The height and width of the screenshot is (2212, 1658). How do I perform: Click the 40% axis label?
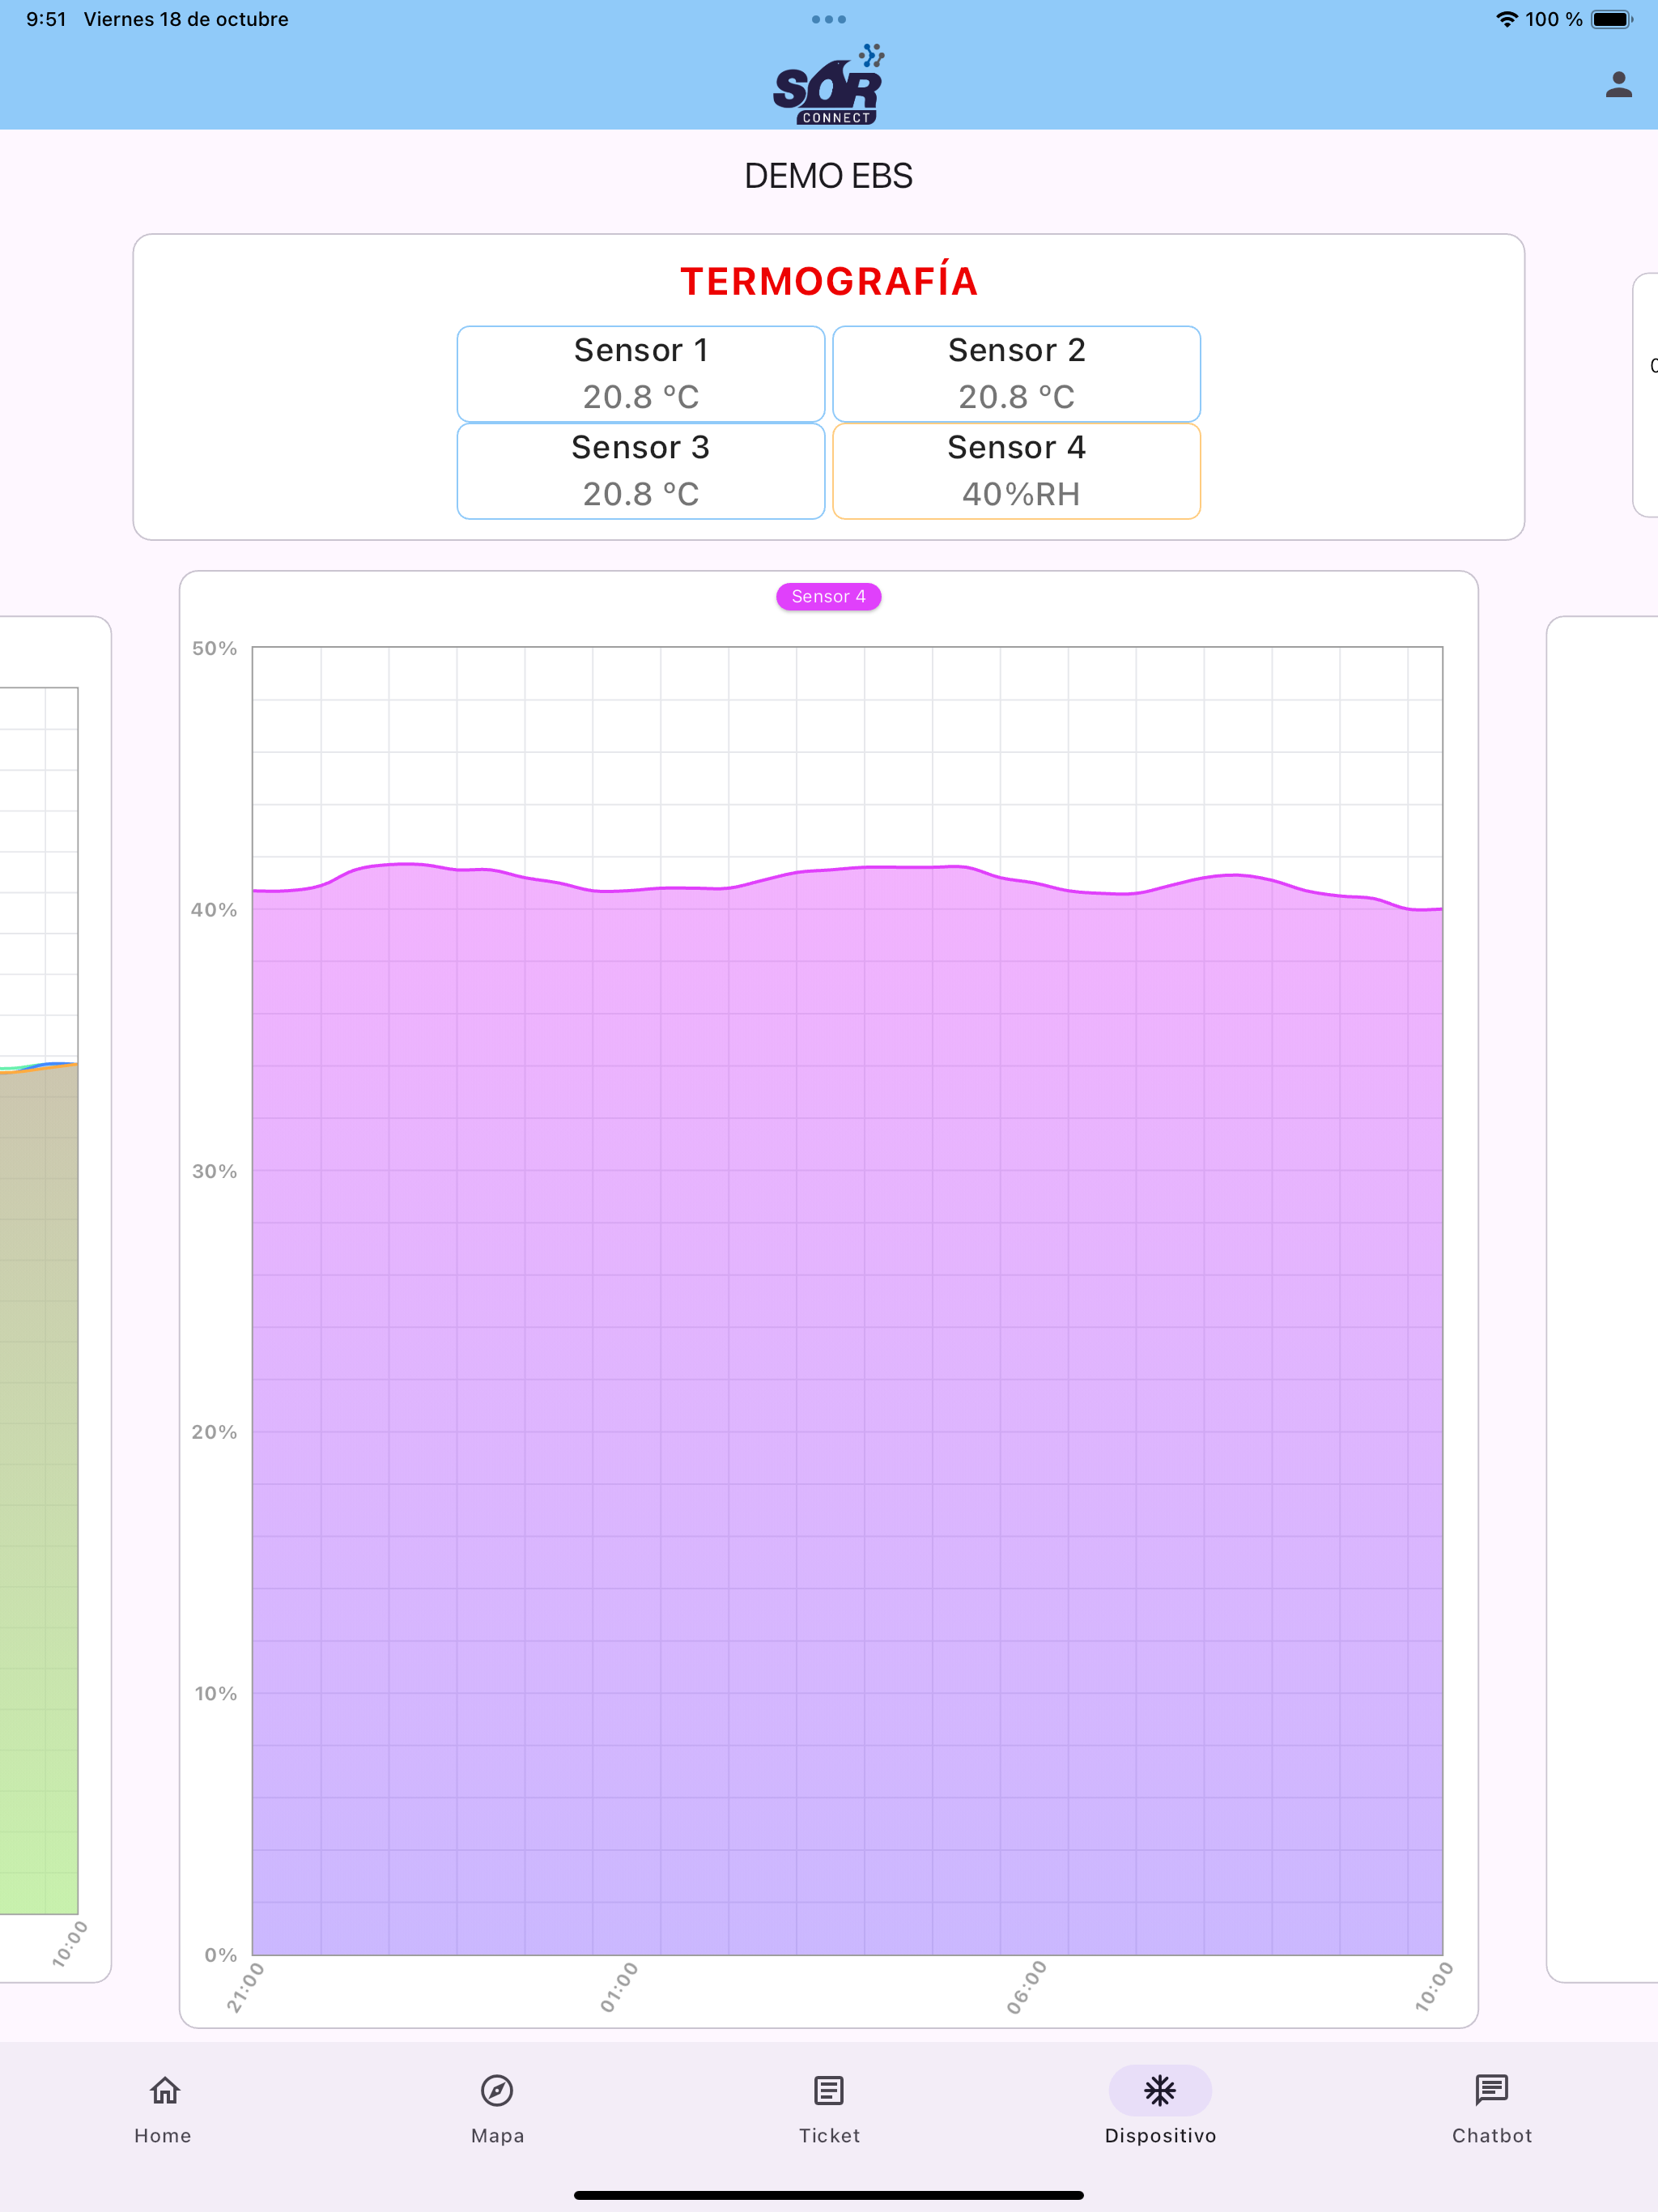point(214,910)
